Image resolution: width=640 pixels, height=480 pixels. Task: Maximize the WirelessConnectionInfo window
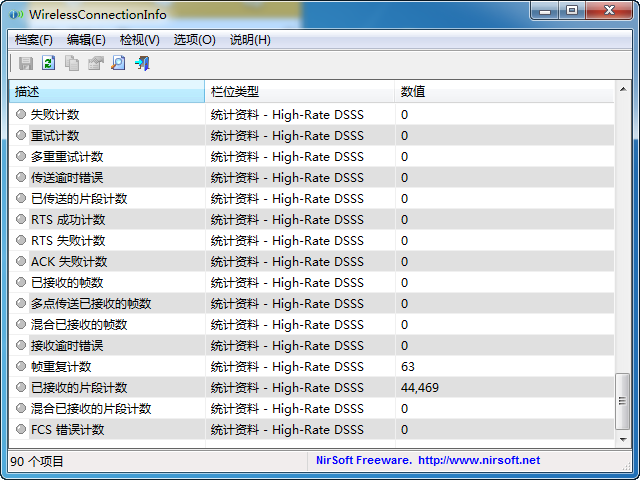click(x=572, y=11)
